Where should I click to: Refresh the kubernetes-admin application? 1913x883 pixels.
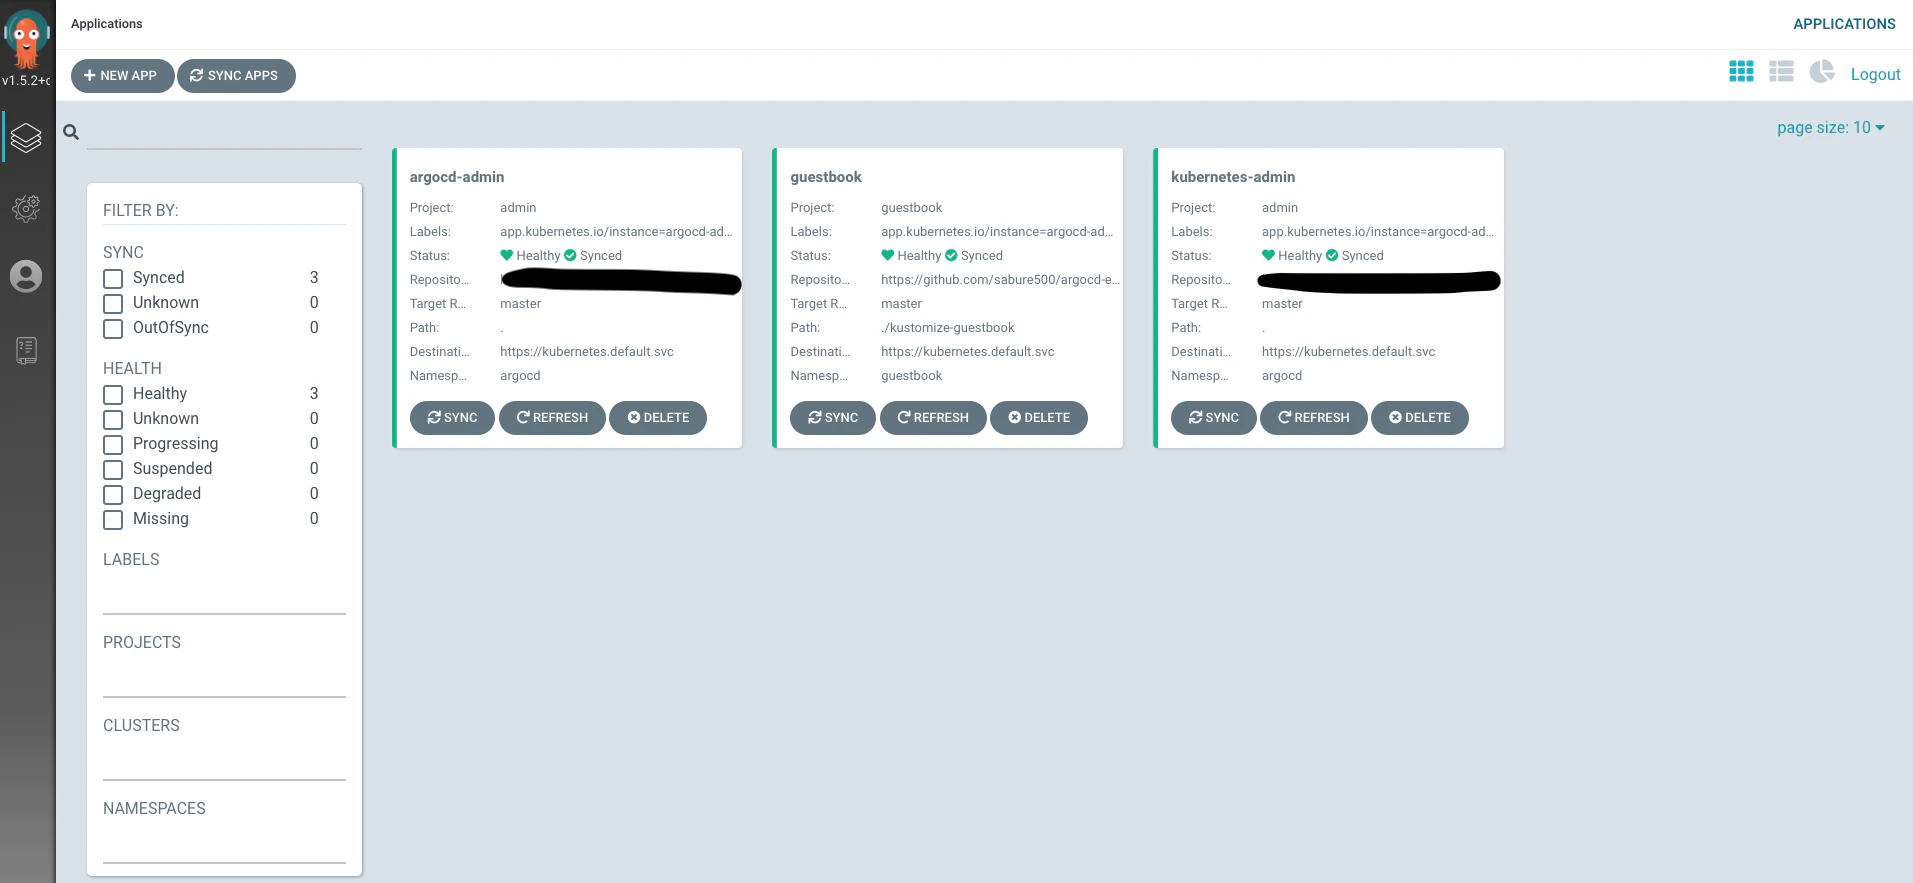point(1314,418)
